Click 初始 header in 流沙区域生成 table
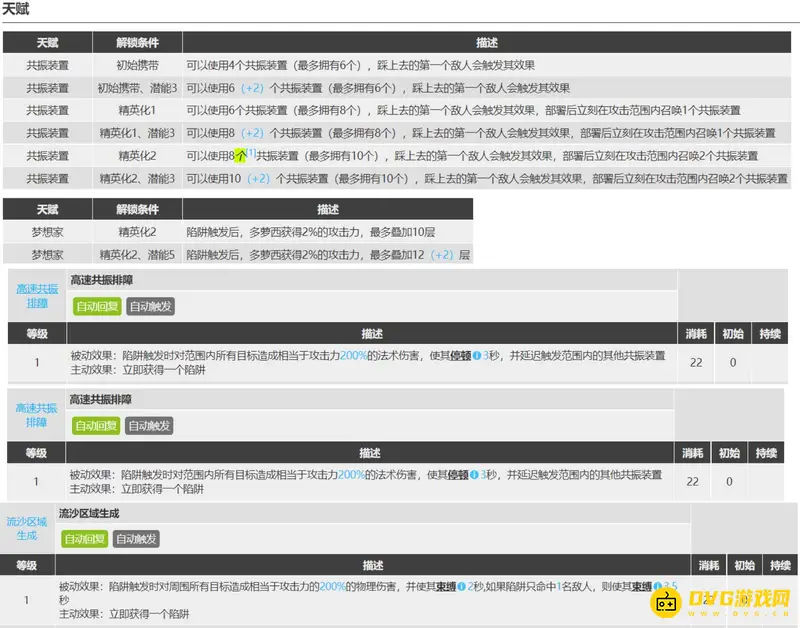The image size is (800, 628). pos(744,565)
